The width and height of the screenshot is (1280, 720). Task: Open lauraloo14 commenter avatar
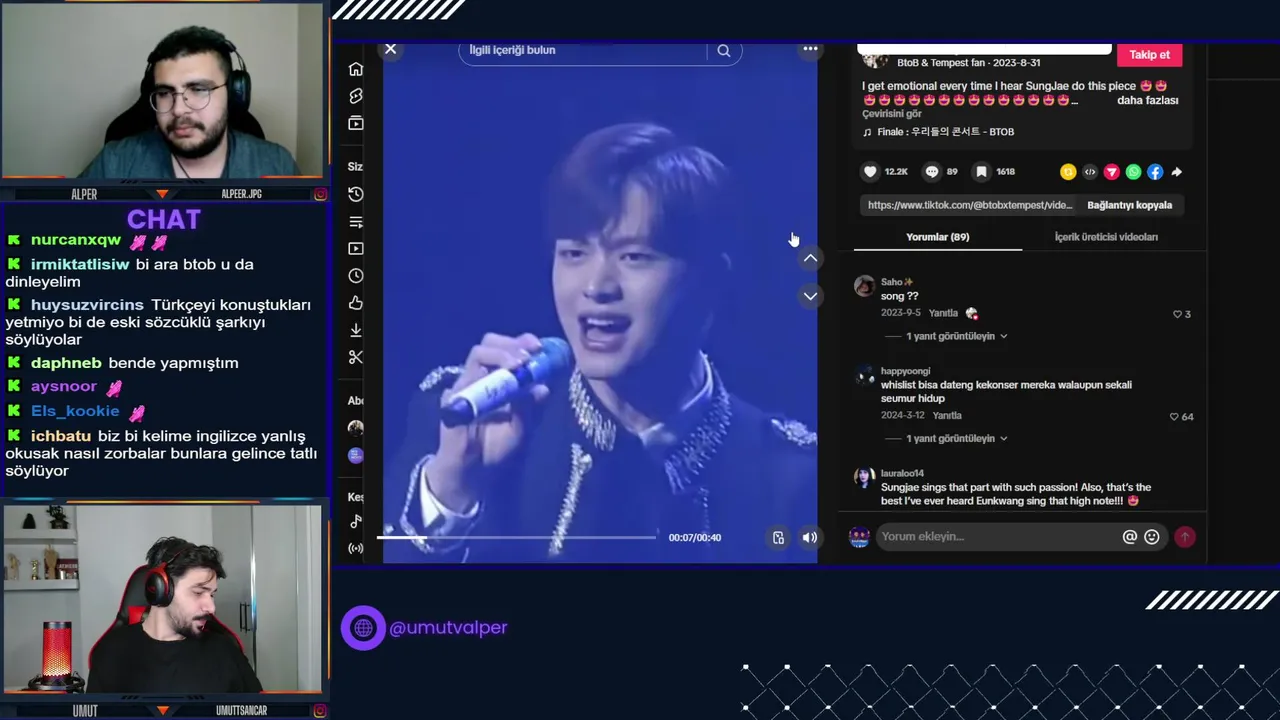coord(865,478)
